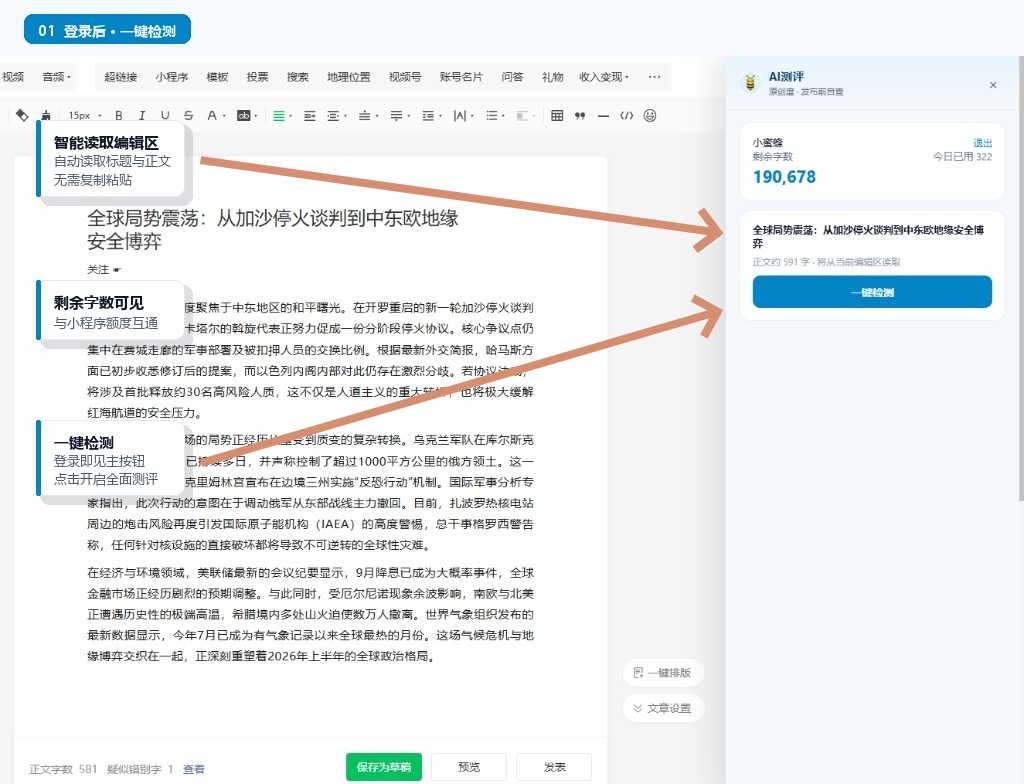Click the first-line indent icon
The image size is (1024, 784).
click(x=310, y=116)
